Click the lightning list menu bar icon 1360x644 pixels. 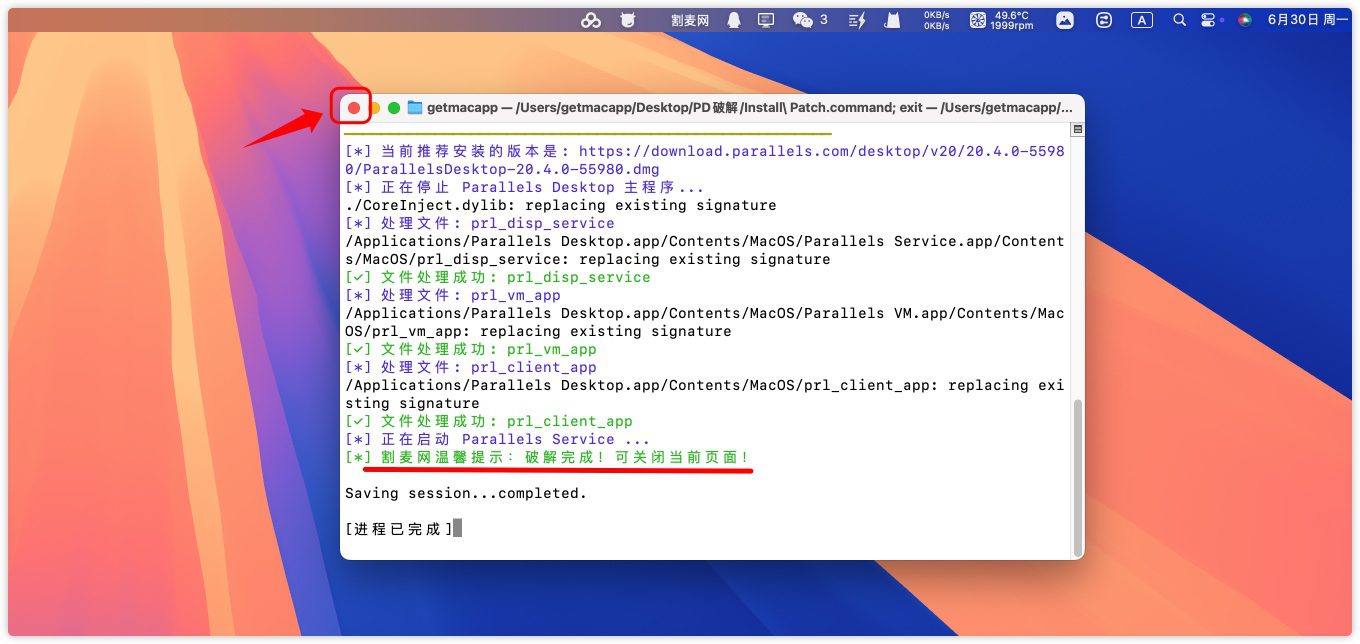(x=857, y=20)
